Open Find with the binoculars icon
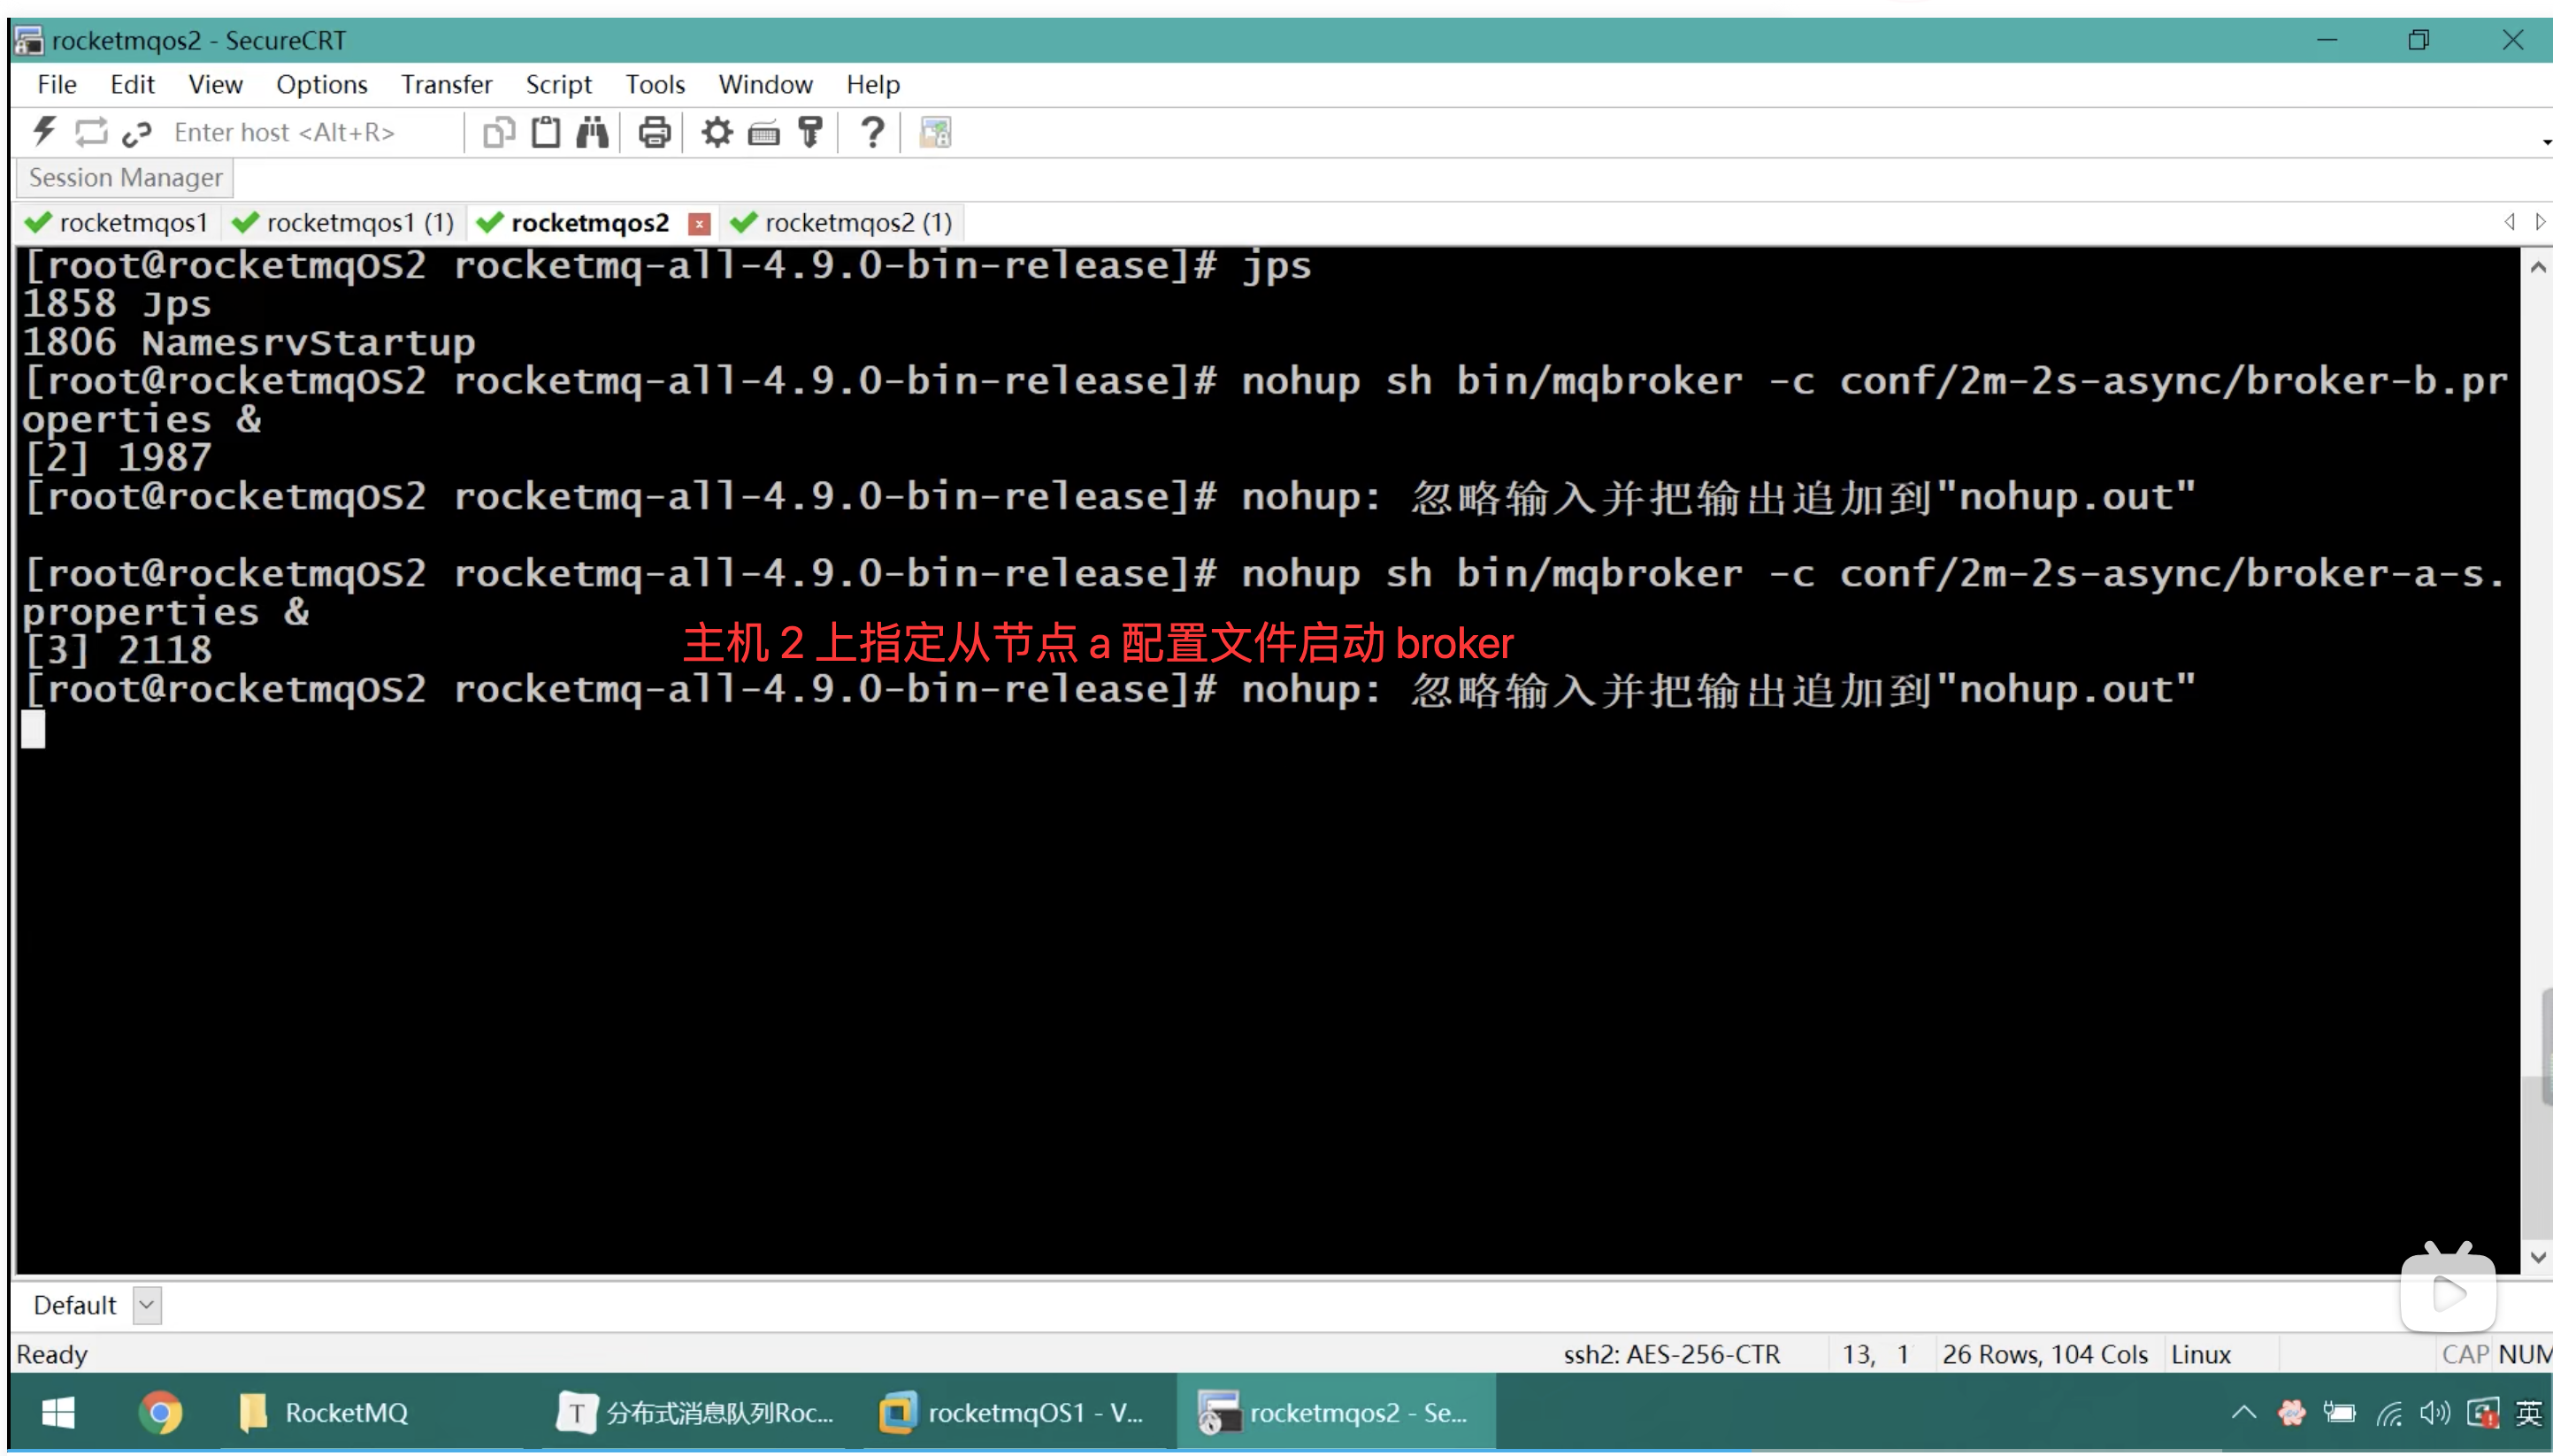This screenshot has width=2553, height=1456. (592, 132)
